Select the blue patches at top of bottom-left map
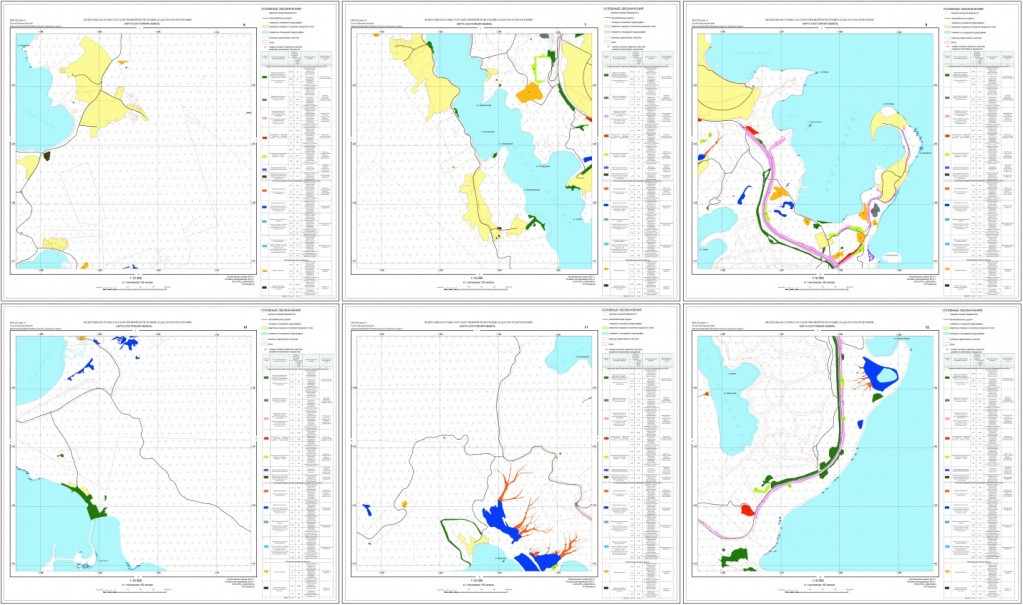 click(126, 341)
